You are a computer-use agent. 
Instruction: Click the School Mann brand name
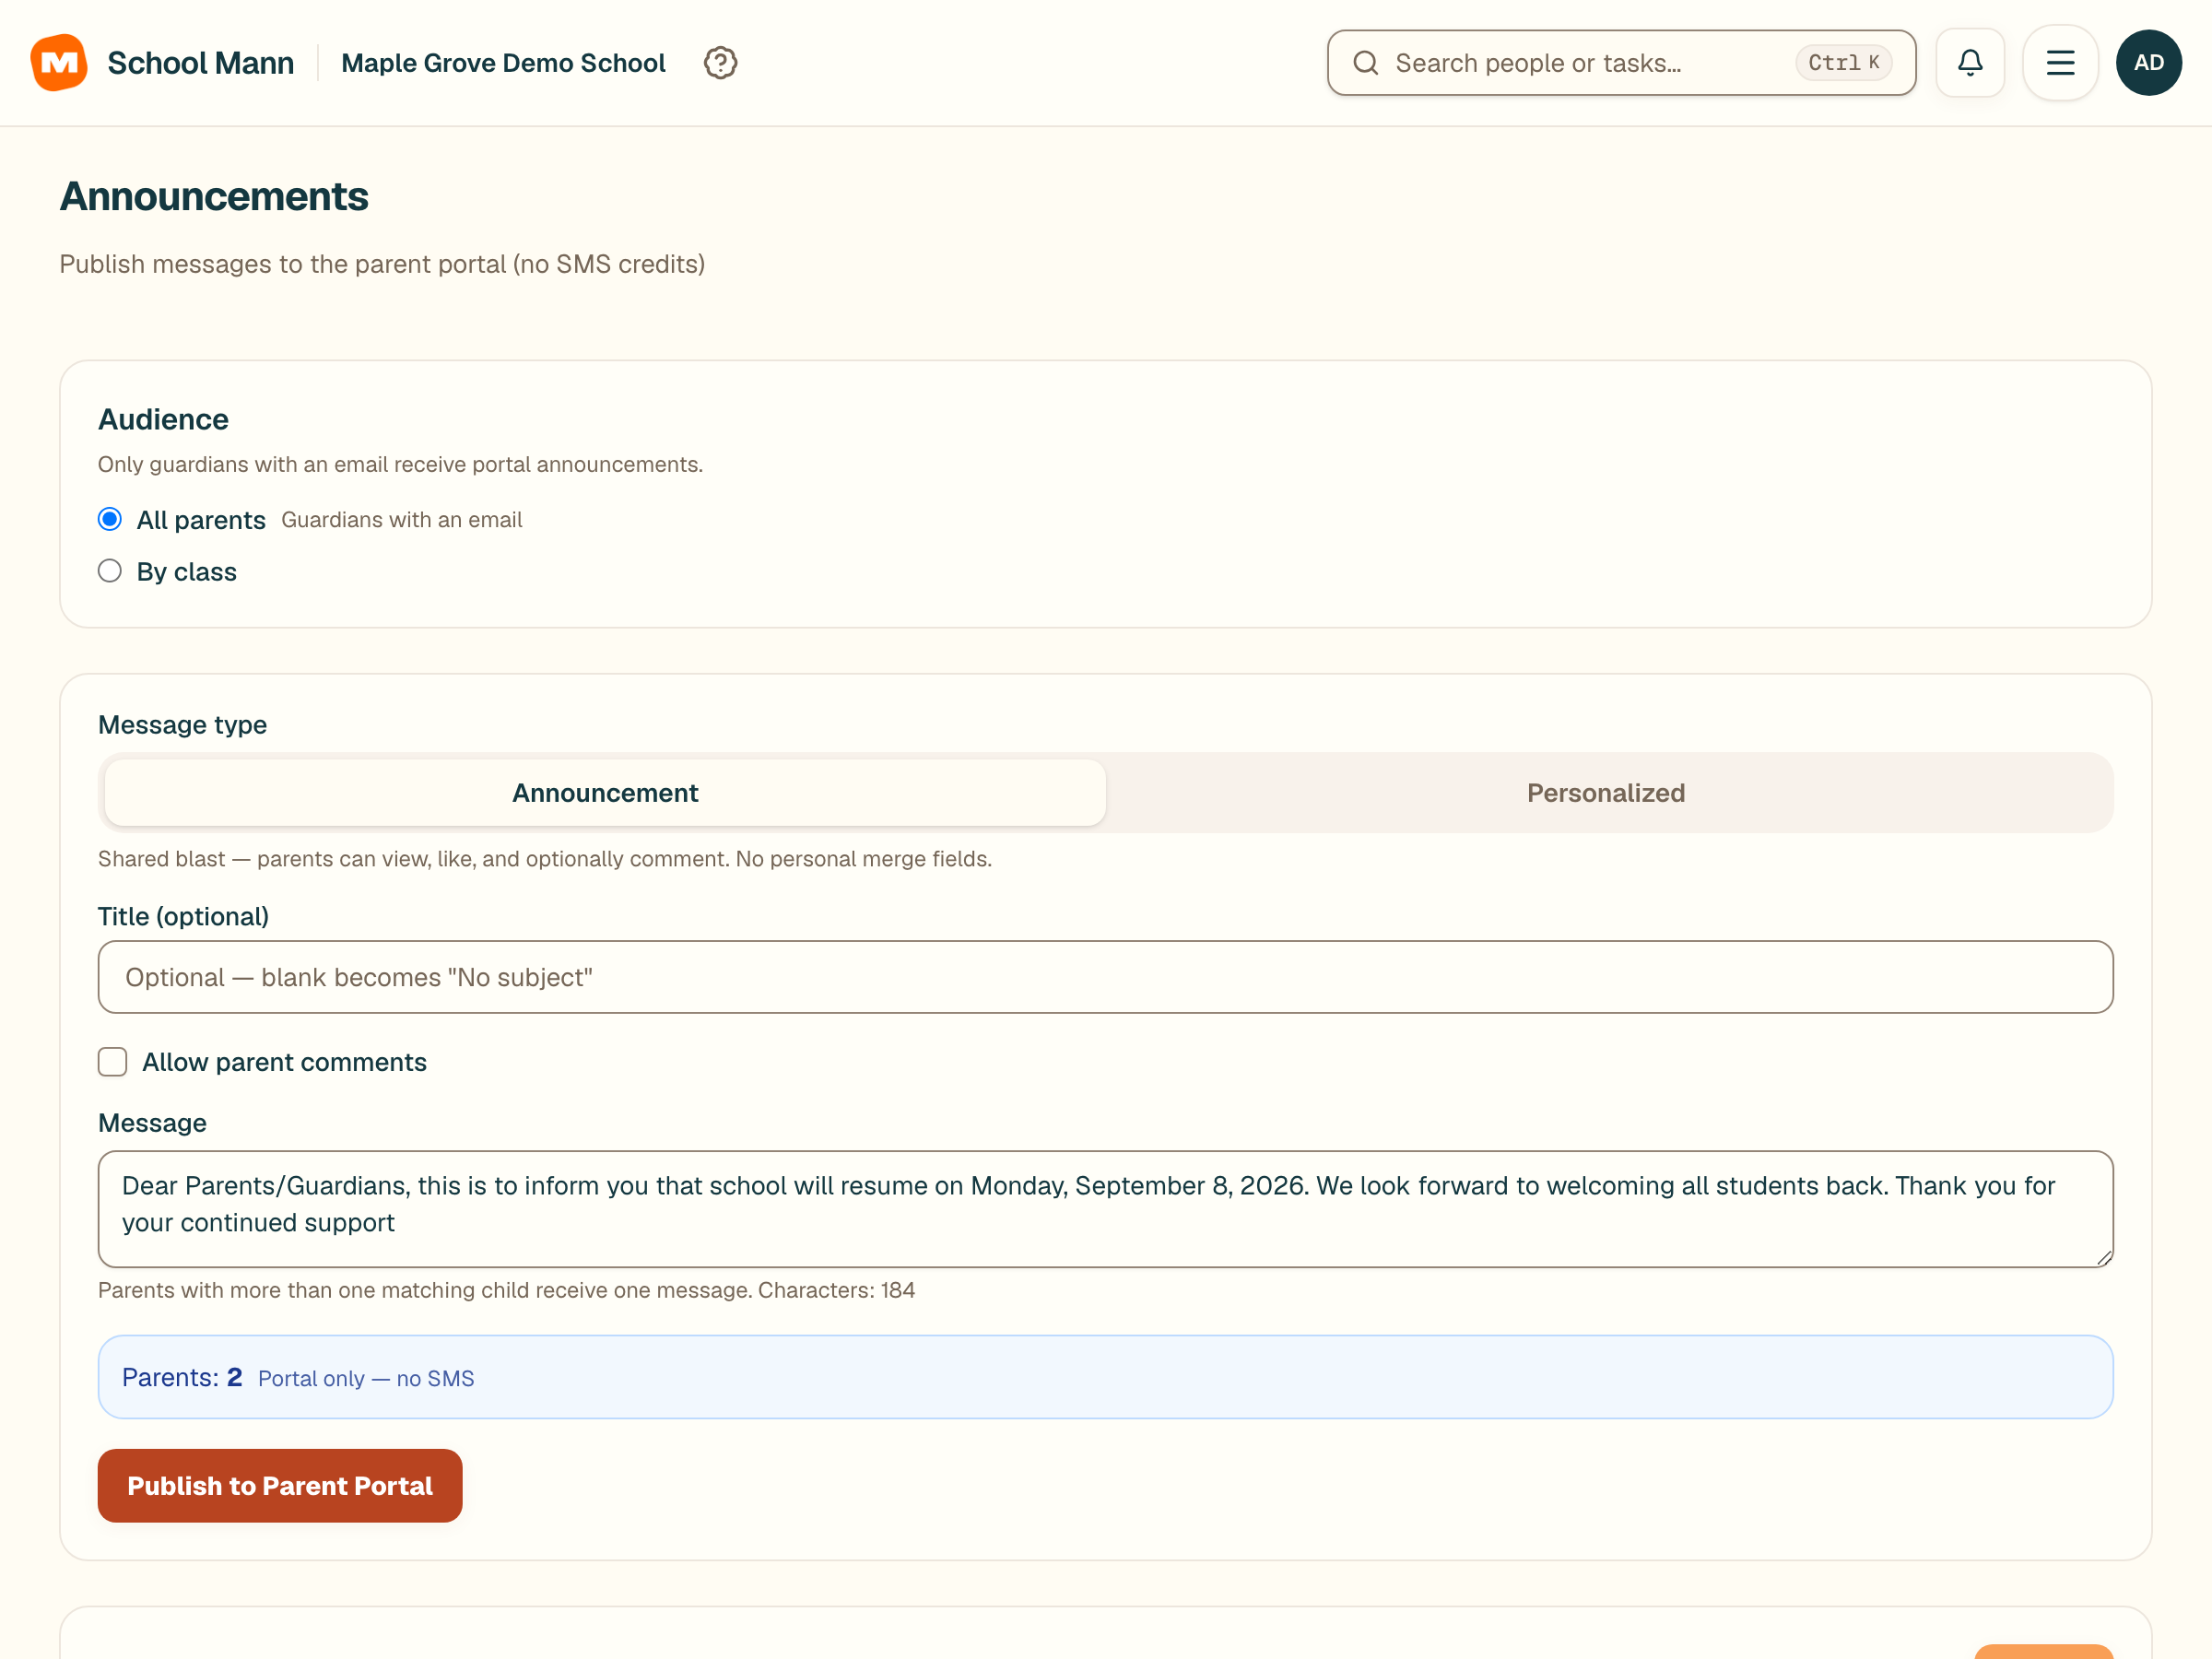point(200,63)
